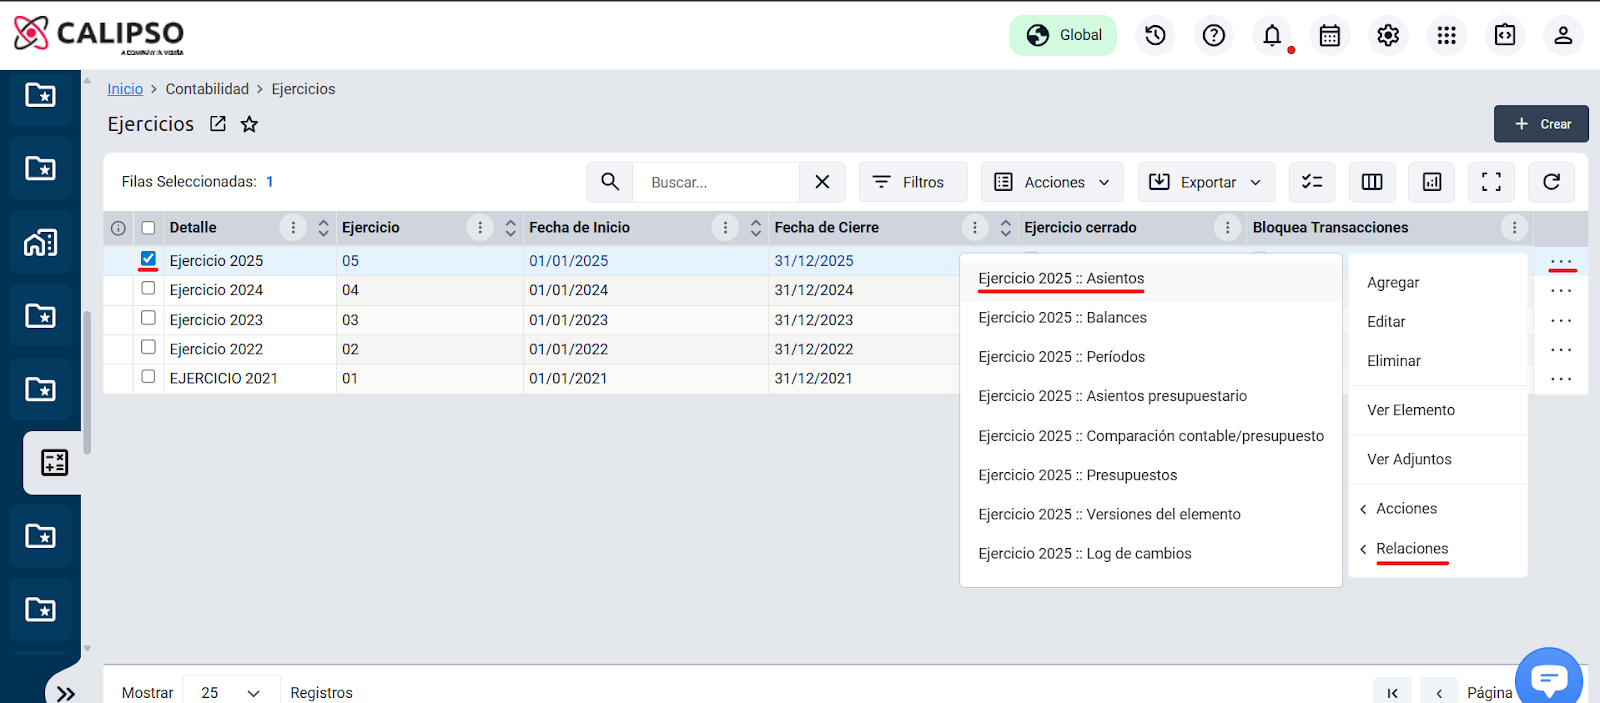
Task: Open Bloquea Transacciones column options
Action: point(1514,228)
